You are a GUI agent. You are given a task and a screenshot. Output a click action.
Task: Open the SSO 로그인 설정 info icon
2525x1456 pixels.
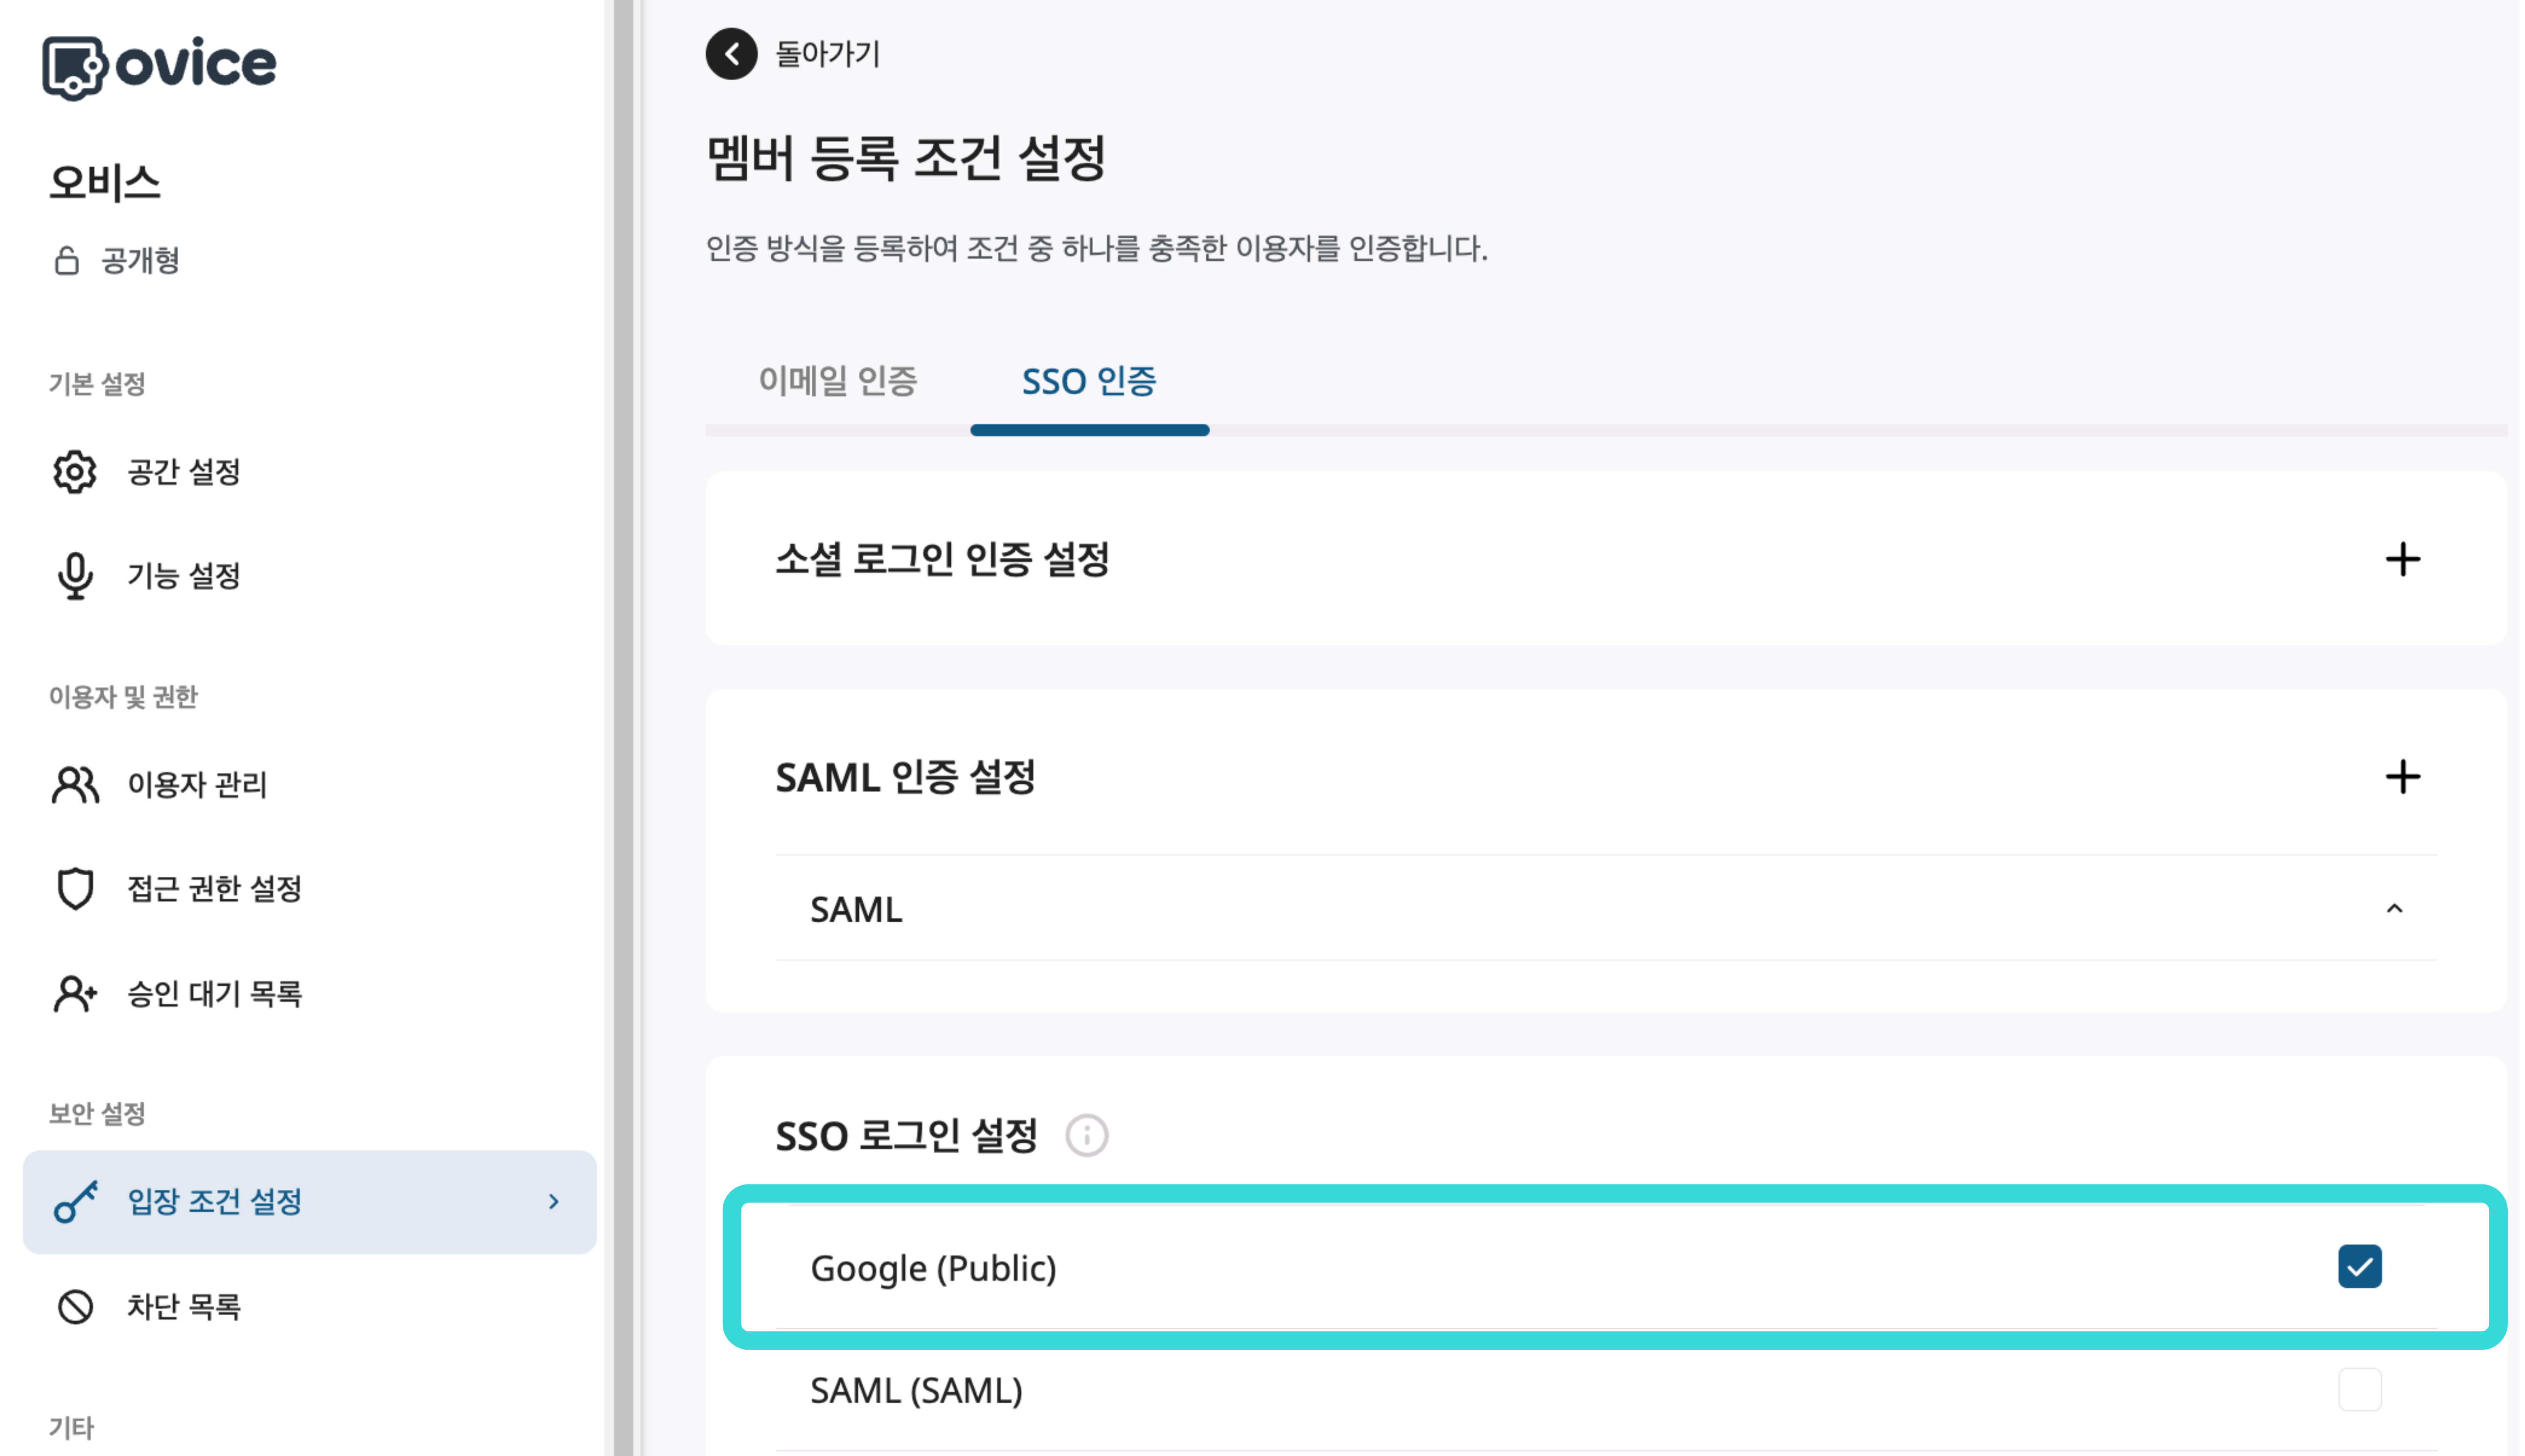tap(1088, 1136)
